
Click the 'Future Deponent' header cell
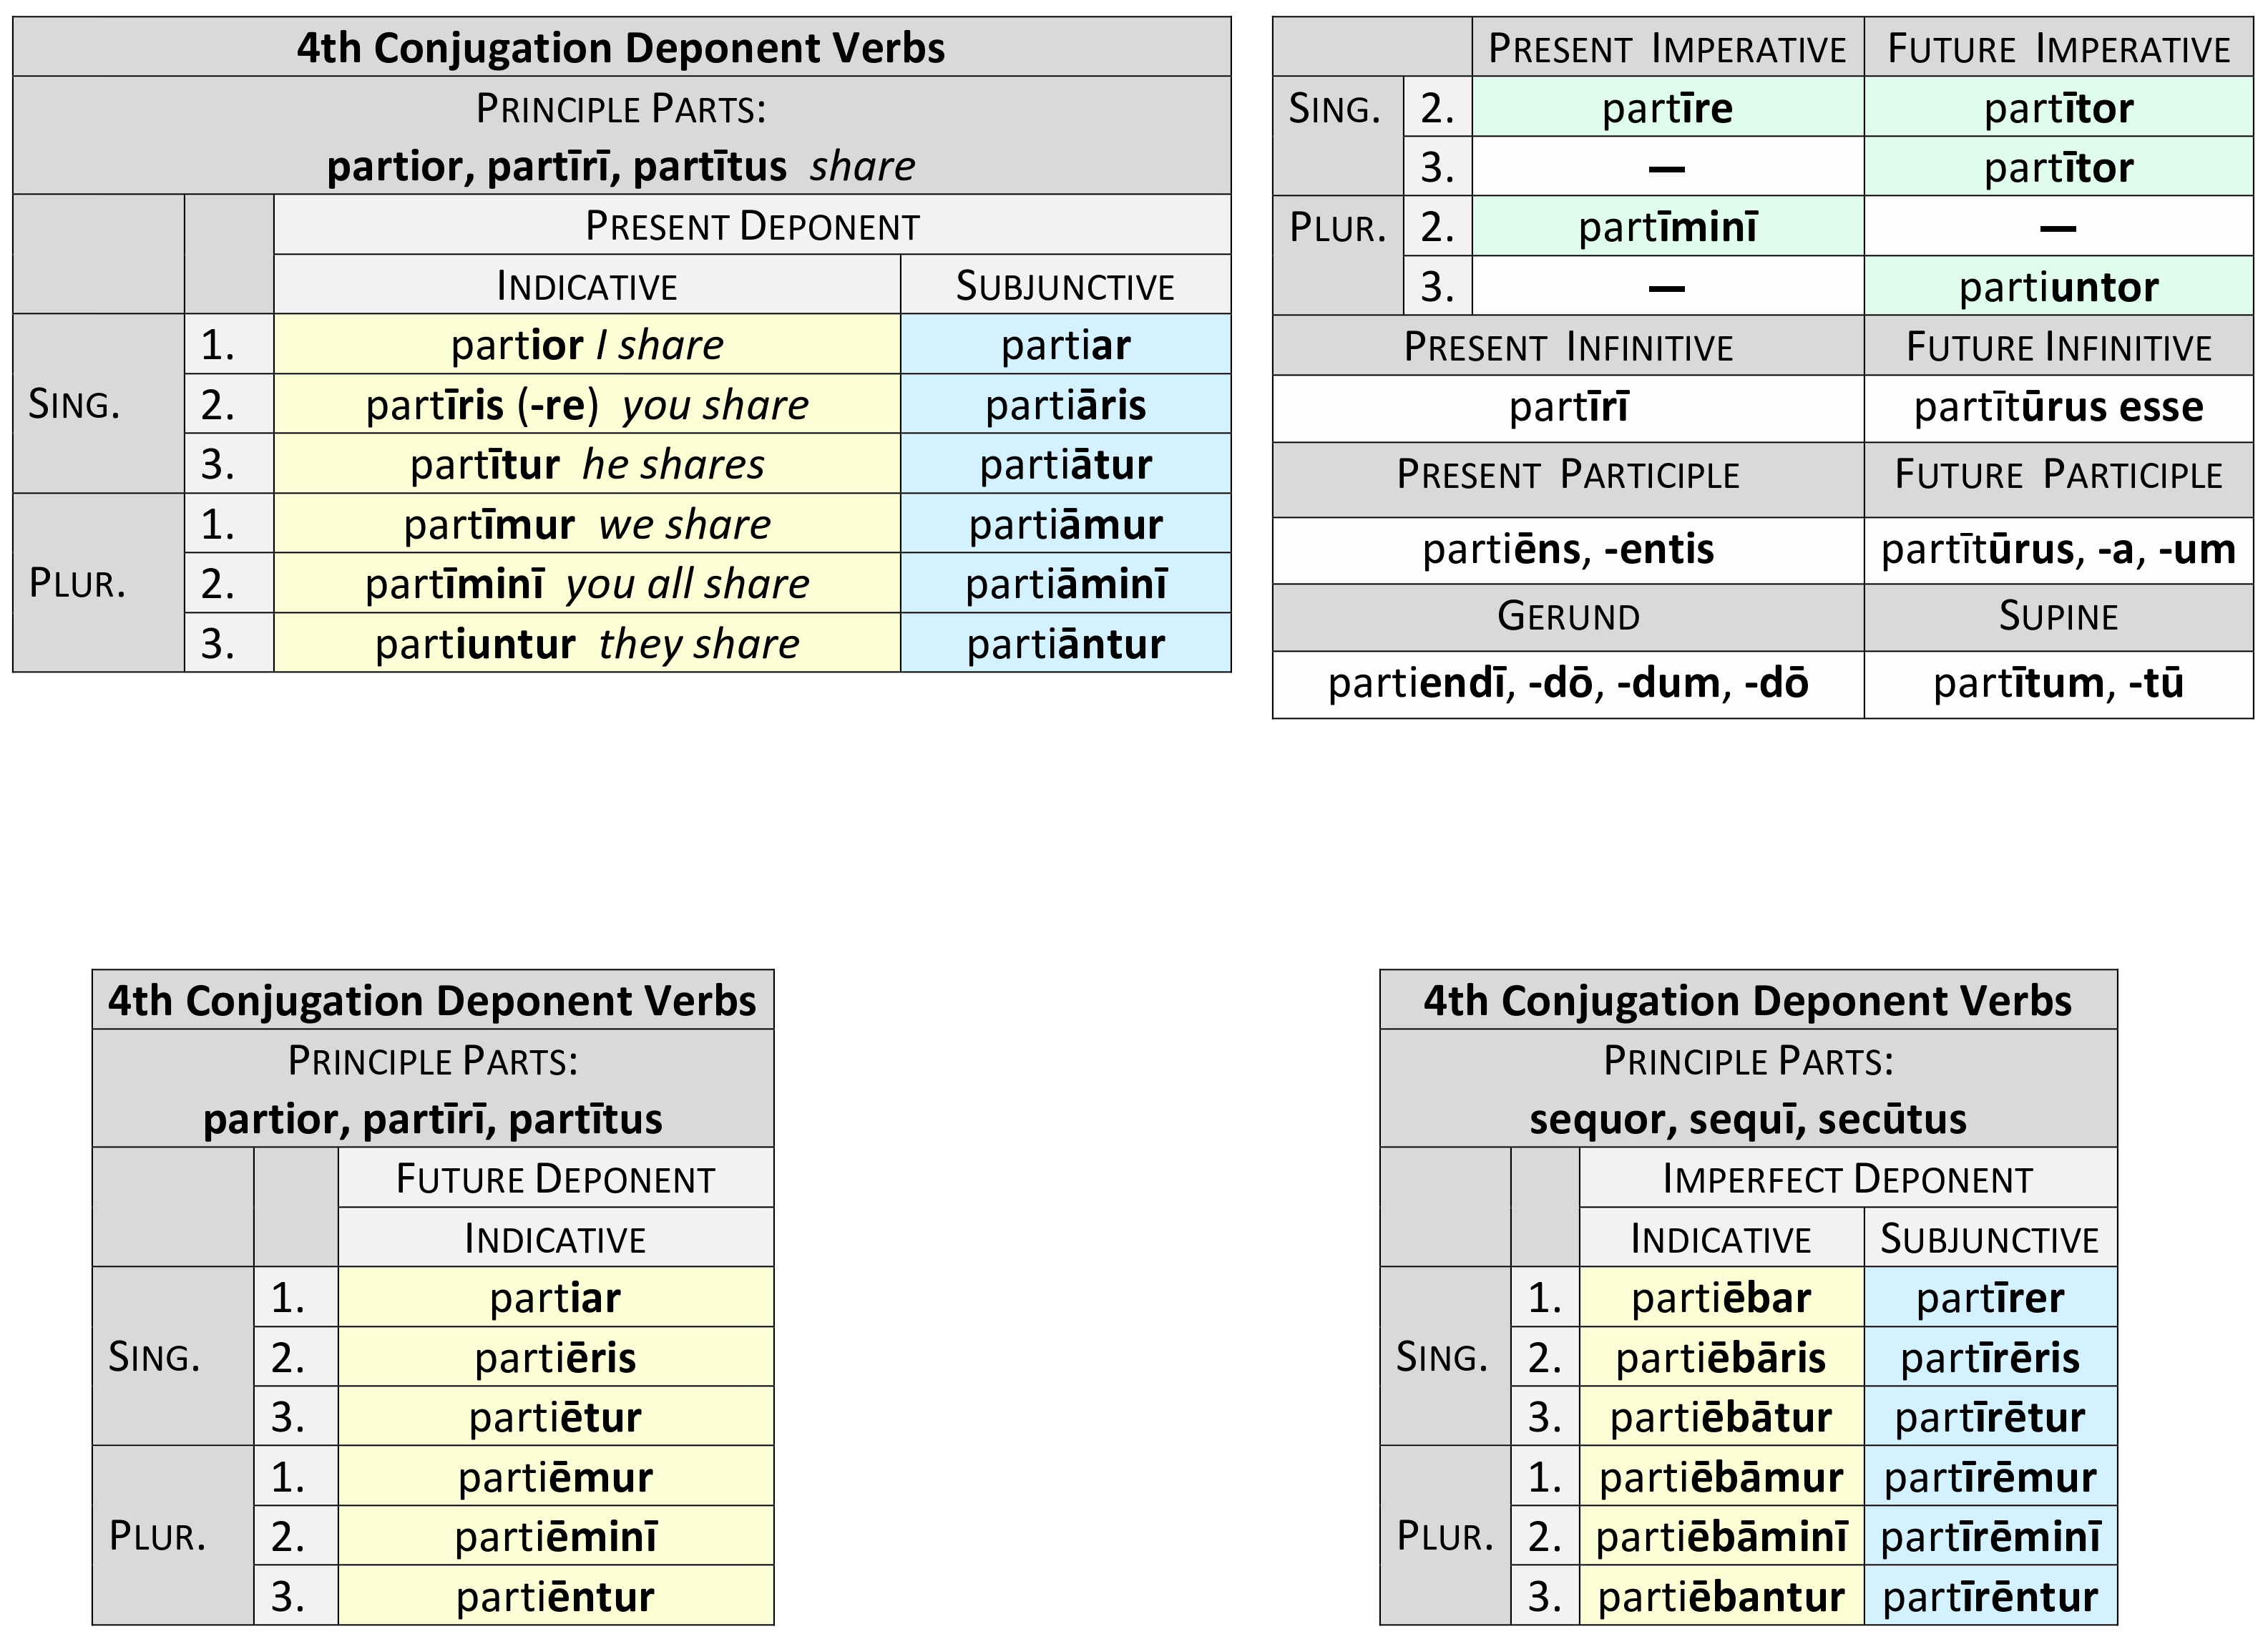click(555, 1179)
